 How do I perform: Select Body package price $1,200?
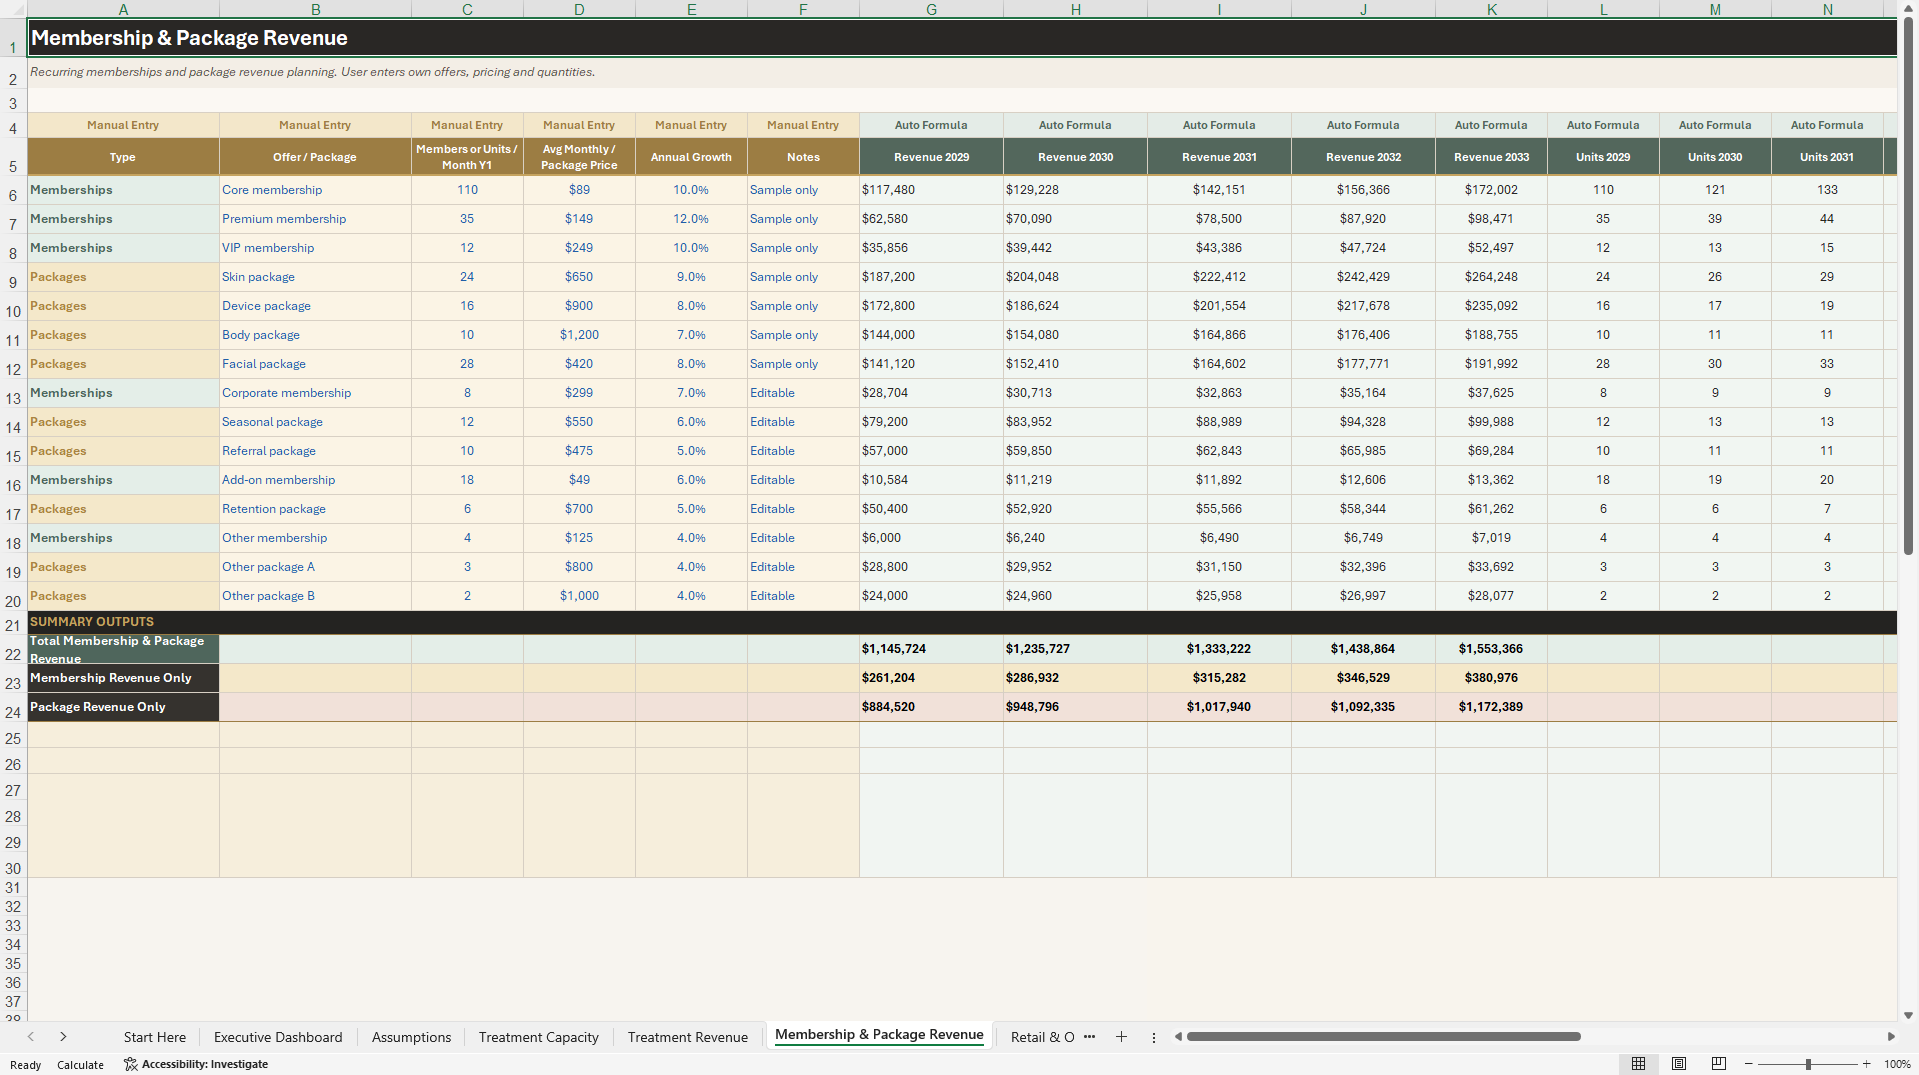pyautogui.click(x=579, y=335)
